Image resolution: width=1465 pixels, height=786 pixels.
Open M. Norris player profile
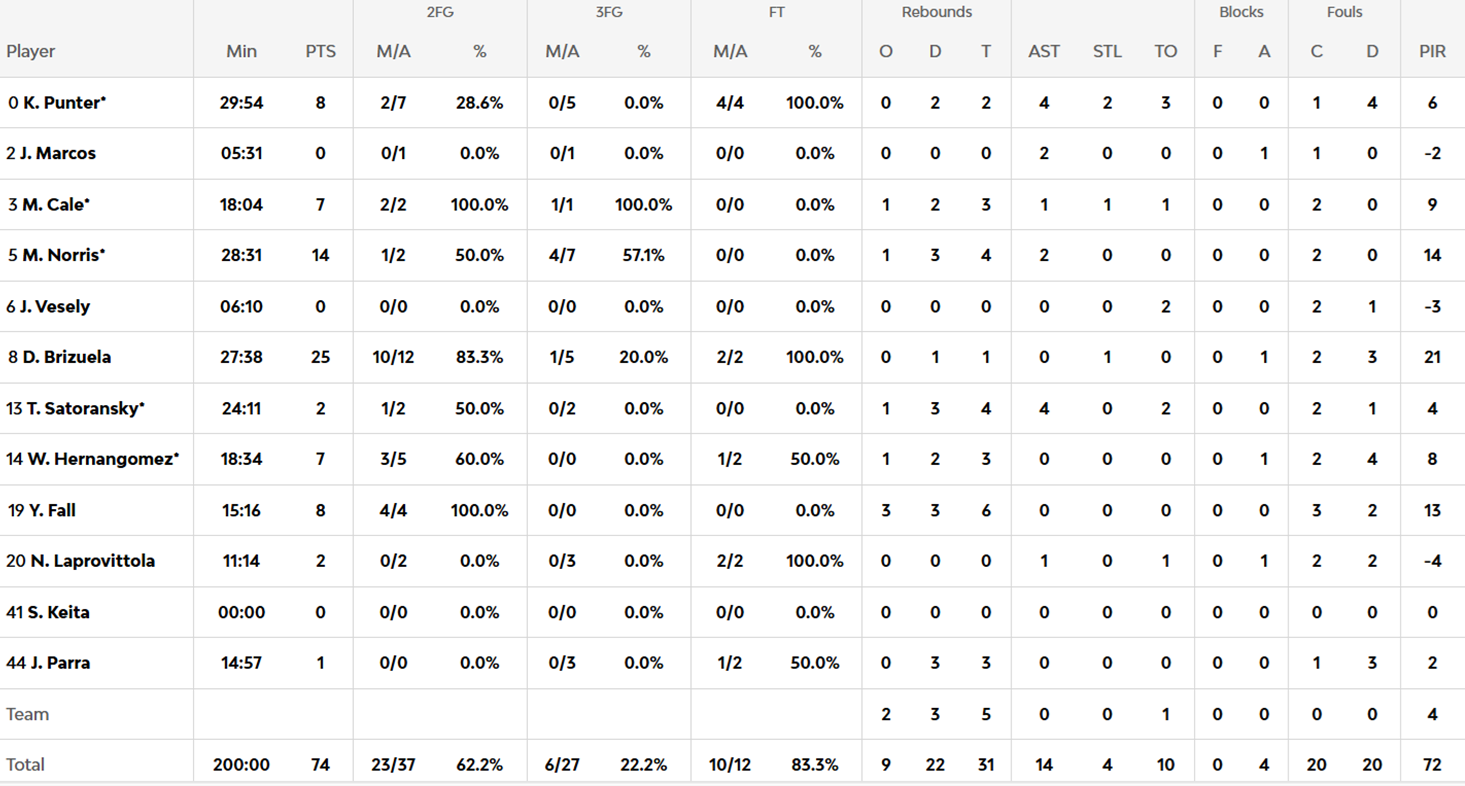click(63, 255)
